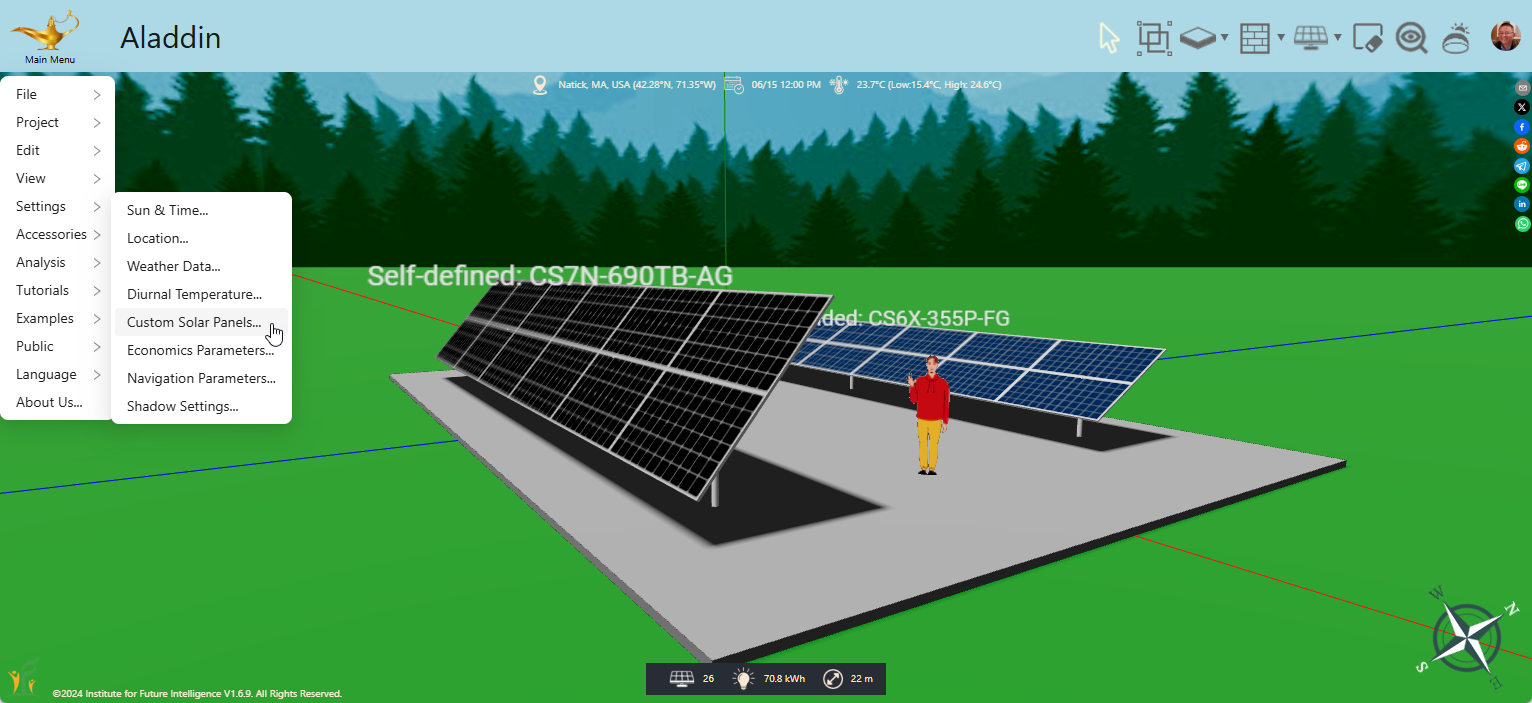Open Navigation Parameters... settings
1532x703 pixels.
tap(201, 379)
